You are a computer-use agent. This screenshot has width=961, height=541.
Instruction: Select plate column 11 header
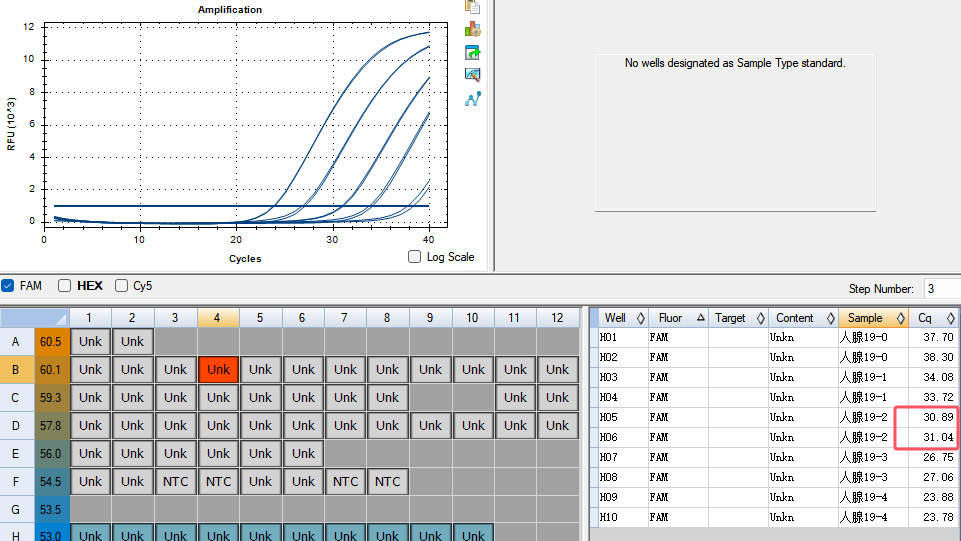point(515,318)
